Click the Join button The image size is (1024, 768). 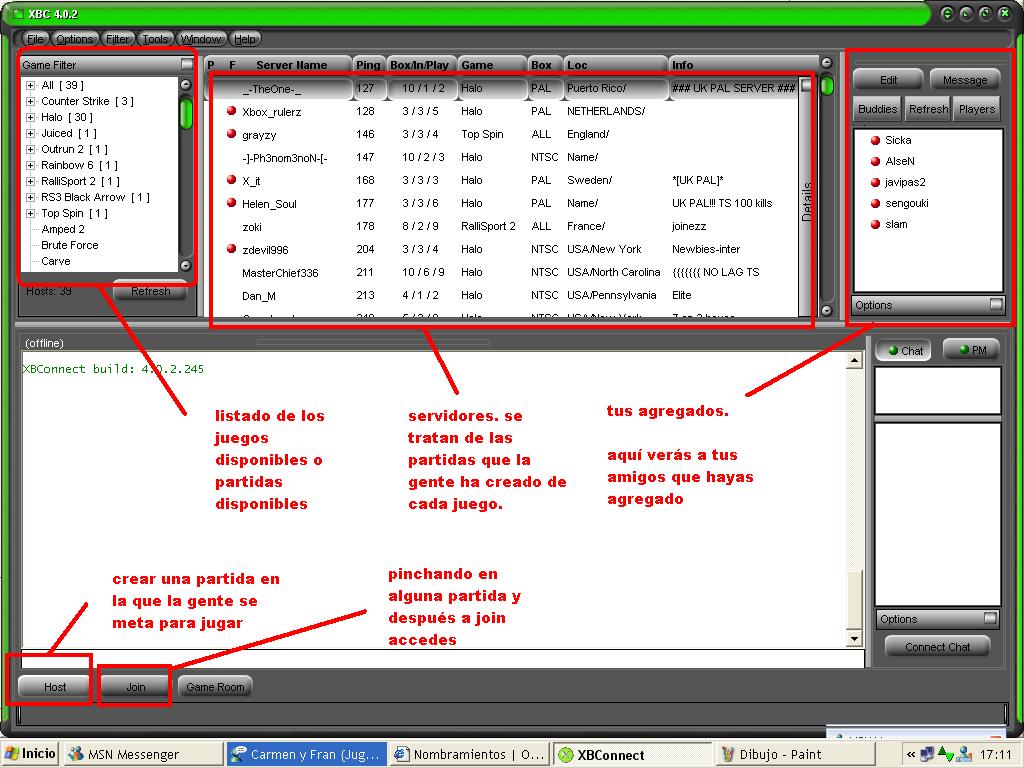(x=136, y=686)
